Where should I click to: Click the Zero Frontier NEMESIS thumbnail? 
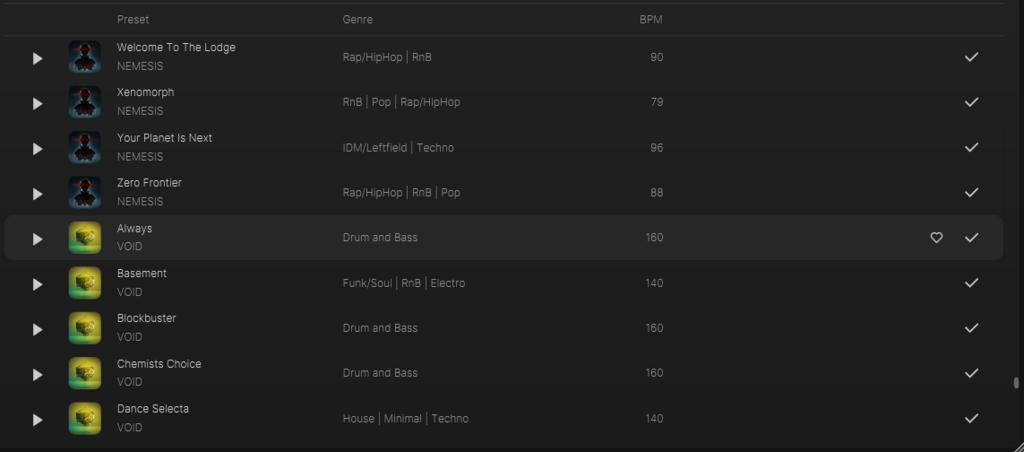click(x=85, y=193)
